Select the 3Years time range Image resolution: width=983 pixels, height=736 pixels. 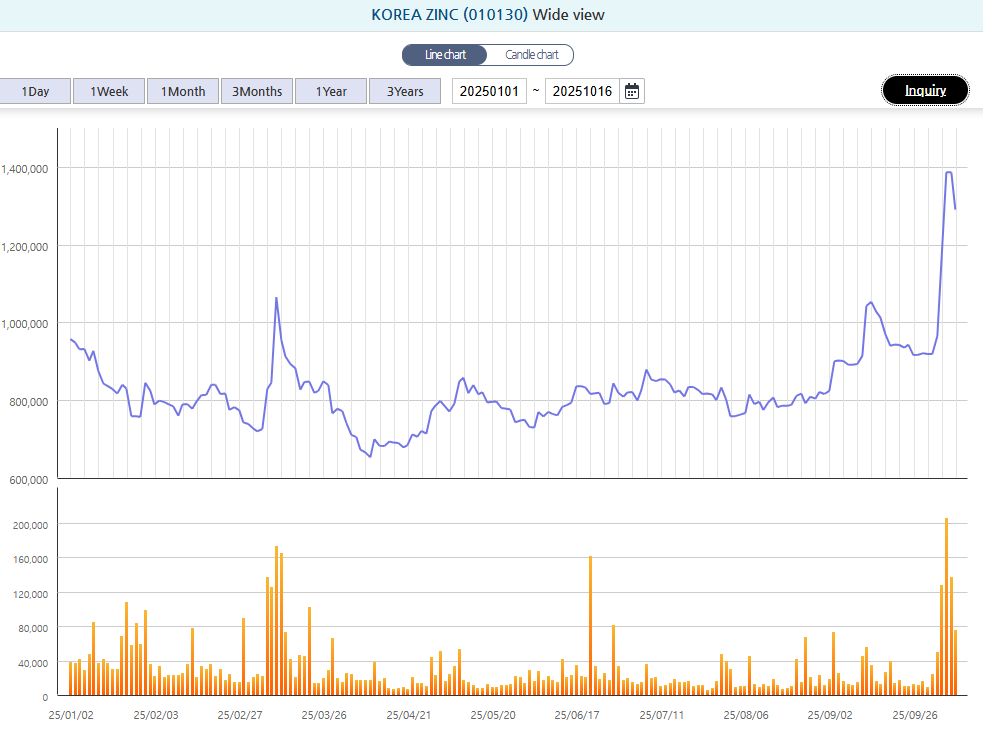click(x=404, y=90)
